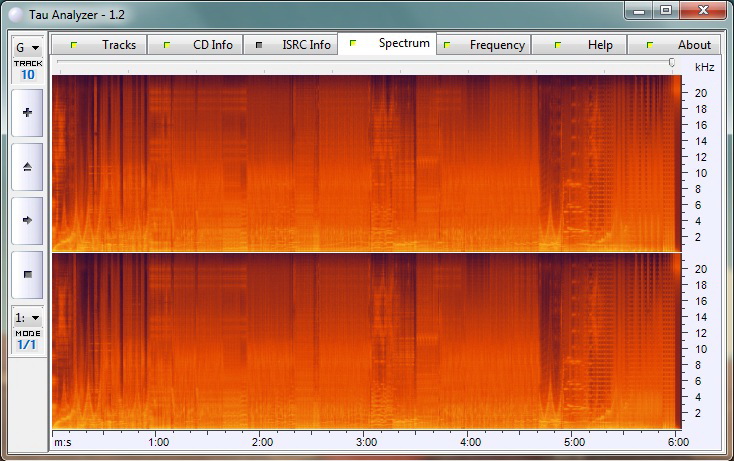Select the Spectrum tab
This screenshot has height=461, width=734.
point(387,44)
